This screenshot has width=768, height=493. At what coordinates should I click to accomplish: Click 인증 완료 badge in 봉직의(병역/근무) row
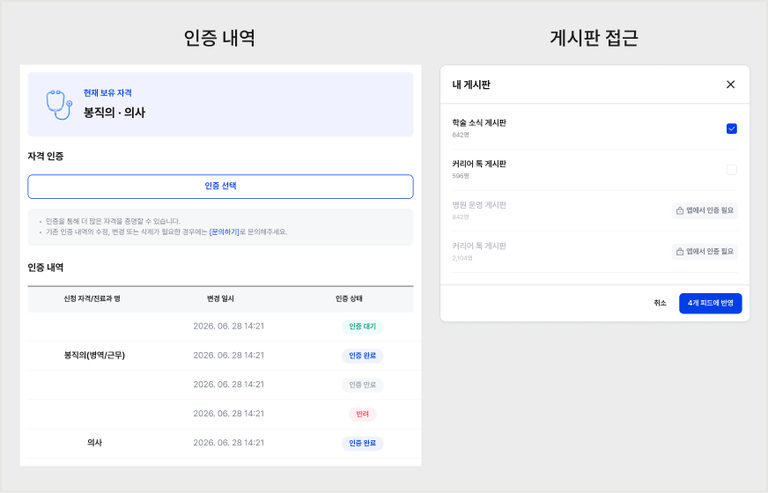click(x=362, y=356)
